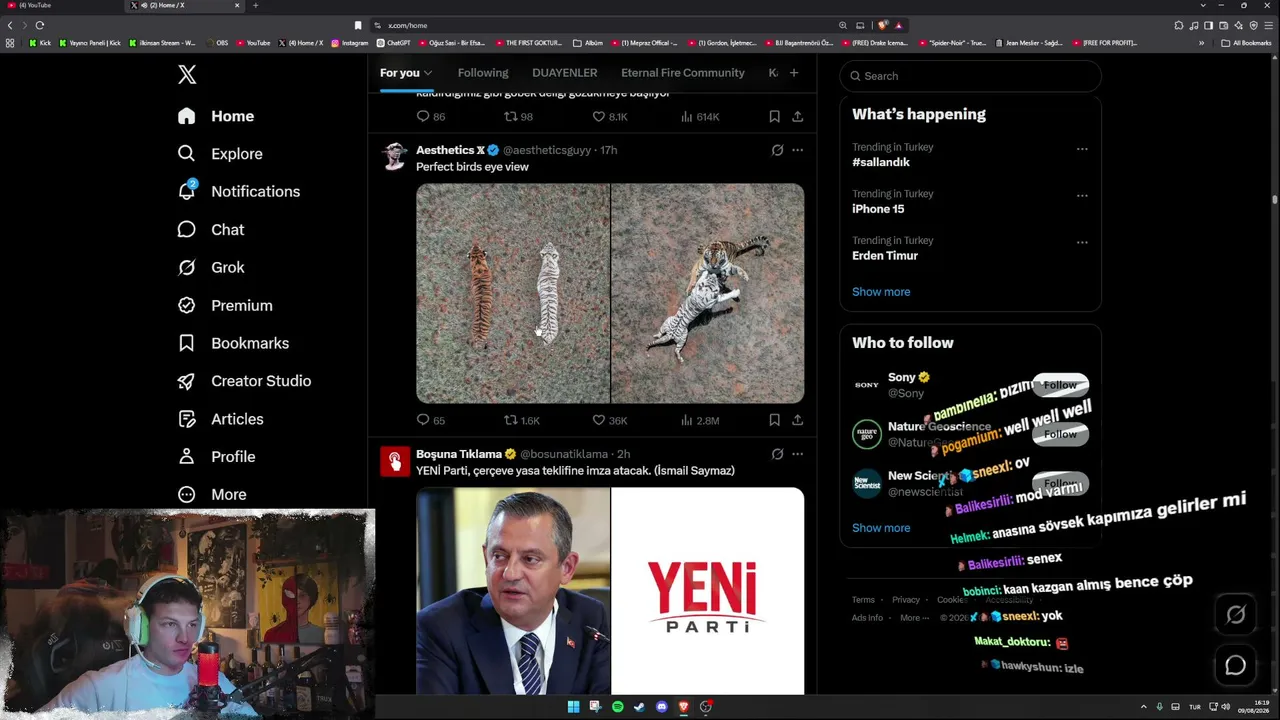This screenshot has width=1280, height=720.
Task: Open the YENİ PARTİ logo image
Action: click(x=708, y=591)
